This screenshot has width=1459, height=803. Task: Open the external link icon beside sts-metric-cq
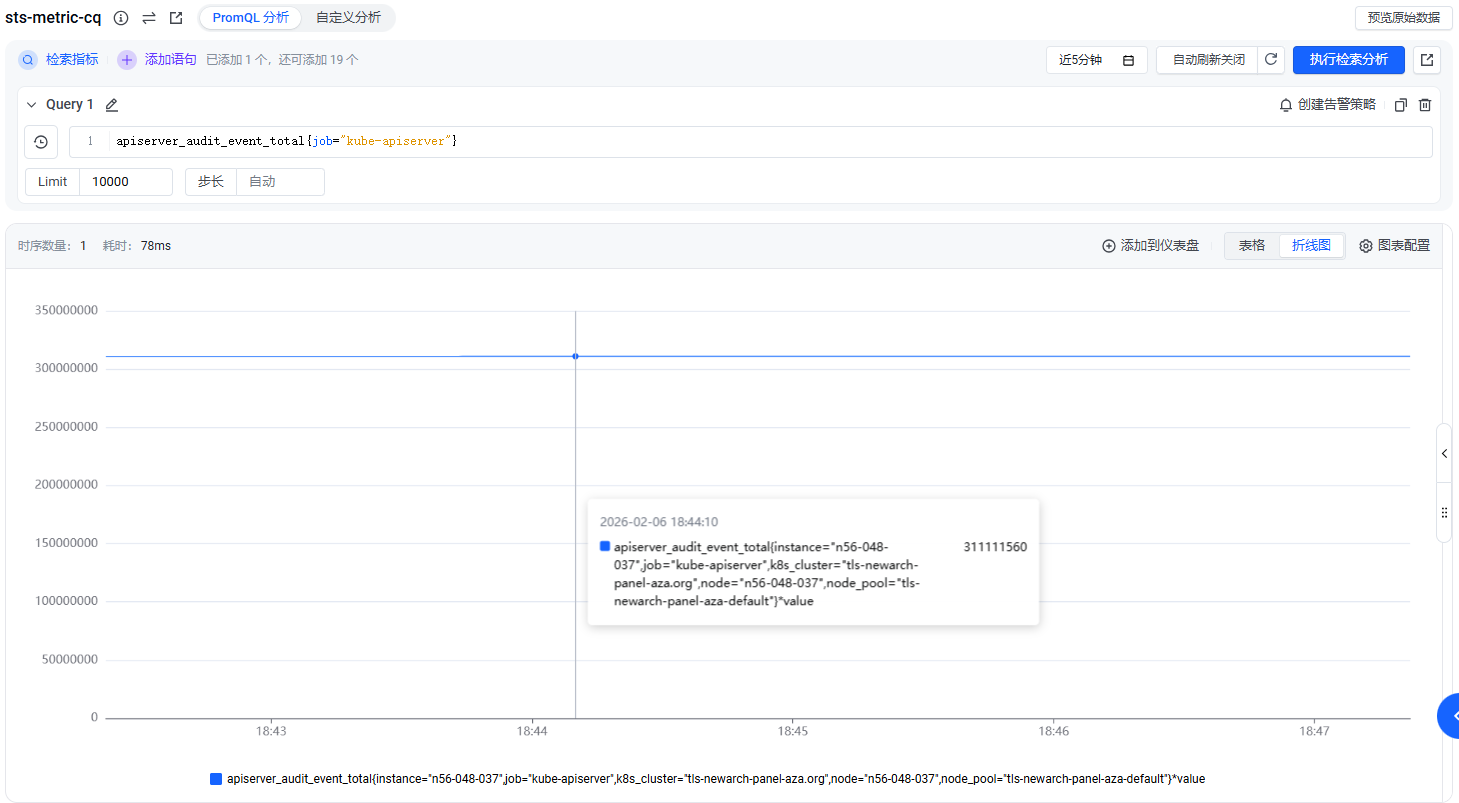(x=176, y=18)
